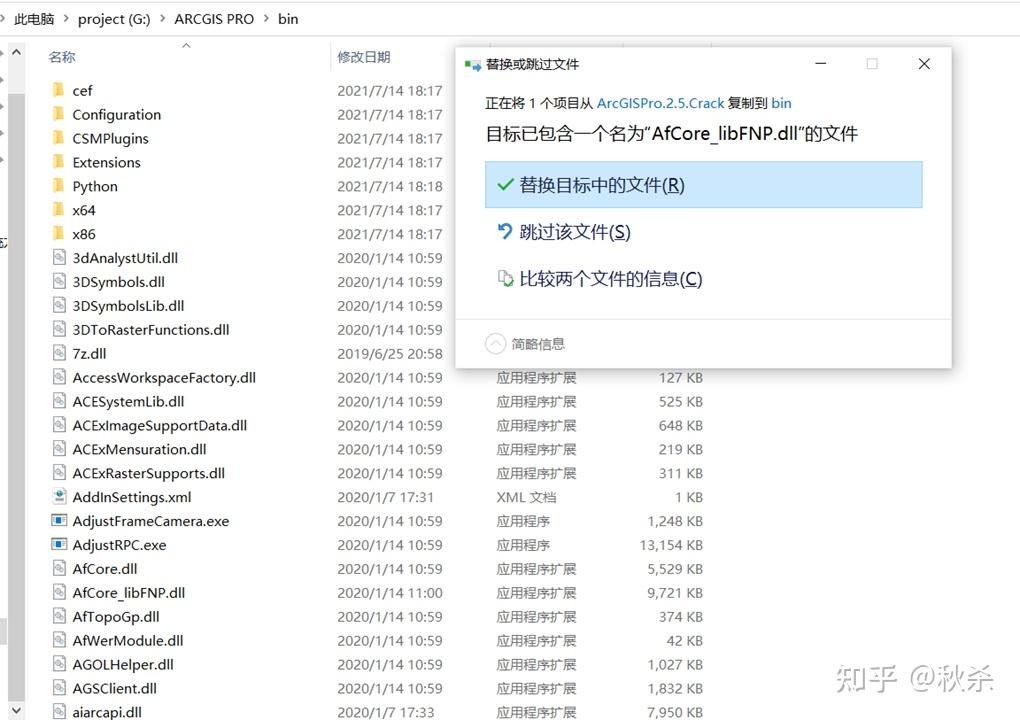Click the 2020/1/14 11:00 date cell

[390, 593]
